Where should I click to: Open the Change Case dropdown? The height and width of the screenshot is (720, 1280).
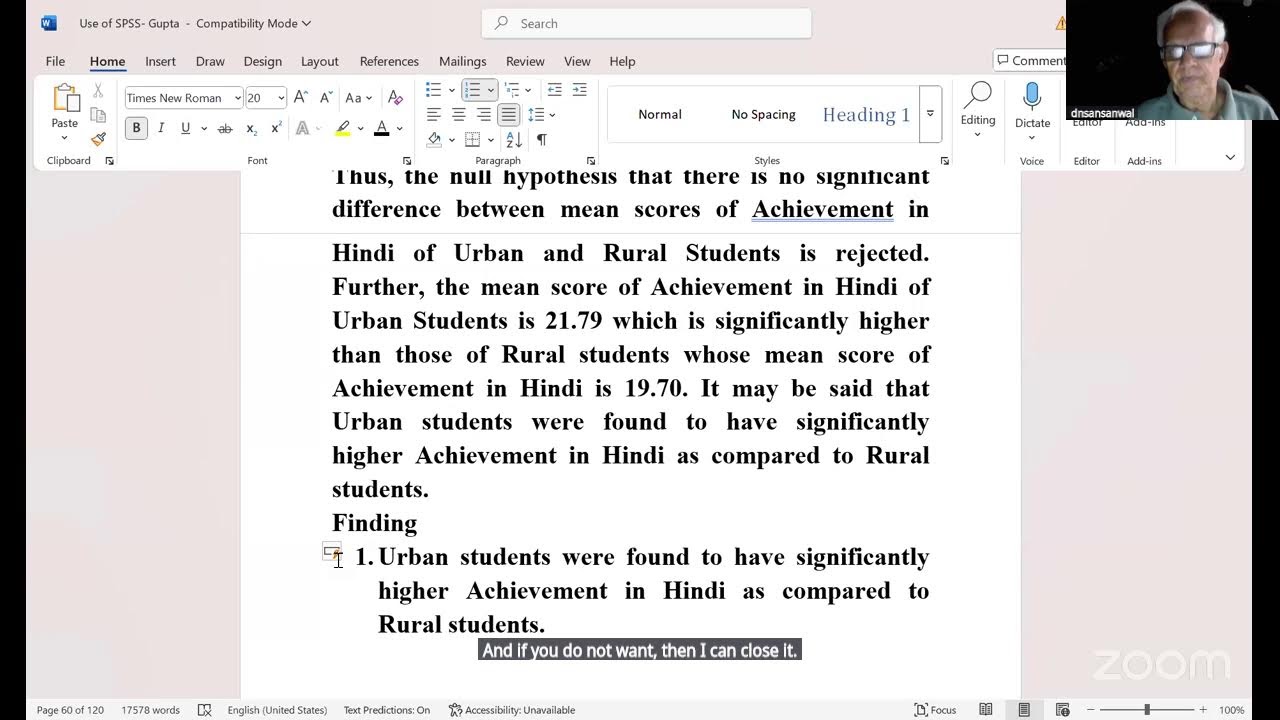358,97
